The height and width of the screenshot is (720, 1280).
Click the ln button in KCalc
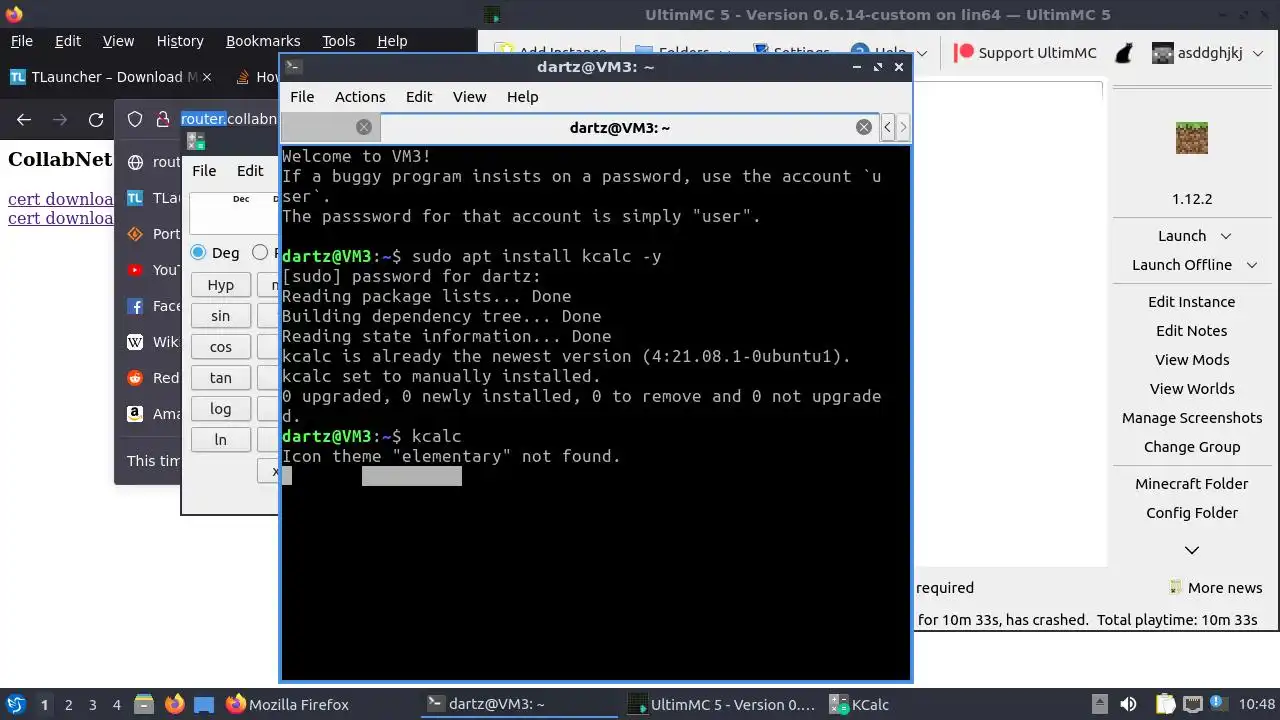(221, 440)
